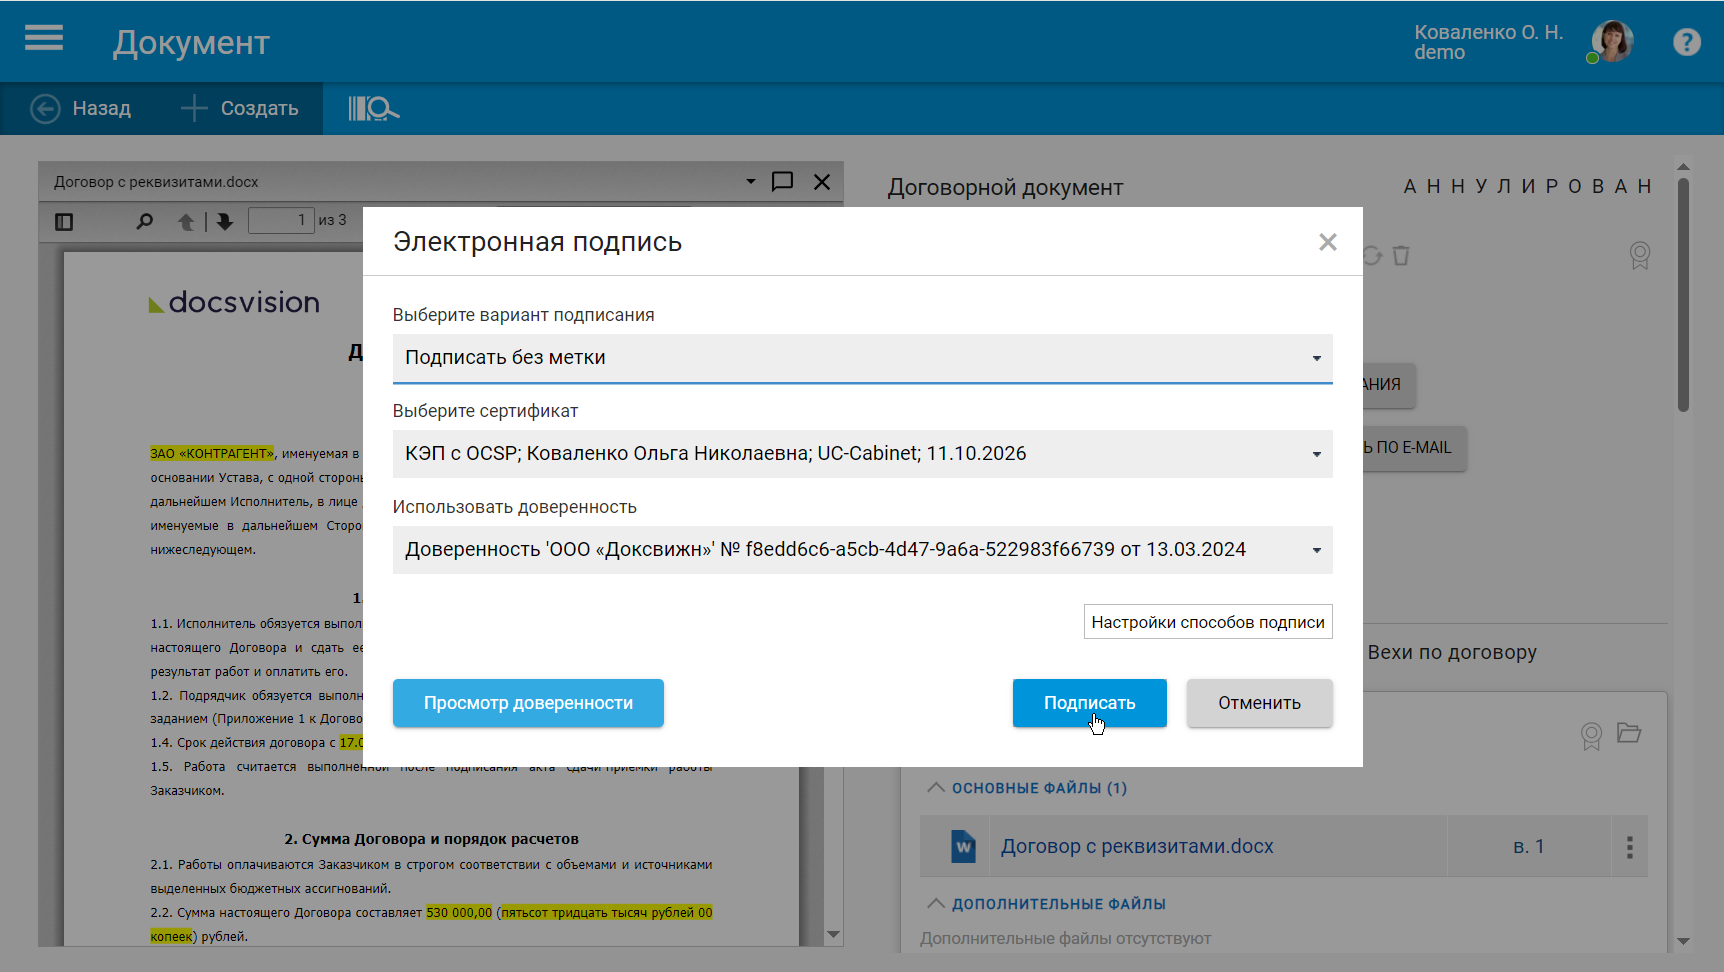Viewport: 1724px width, 972px height.
Task: Go to next page in preview
Action: 225,221
